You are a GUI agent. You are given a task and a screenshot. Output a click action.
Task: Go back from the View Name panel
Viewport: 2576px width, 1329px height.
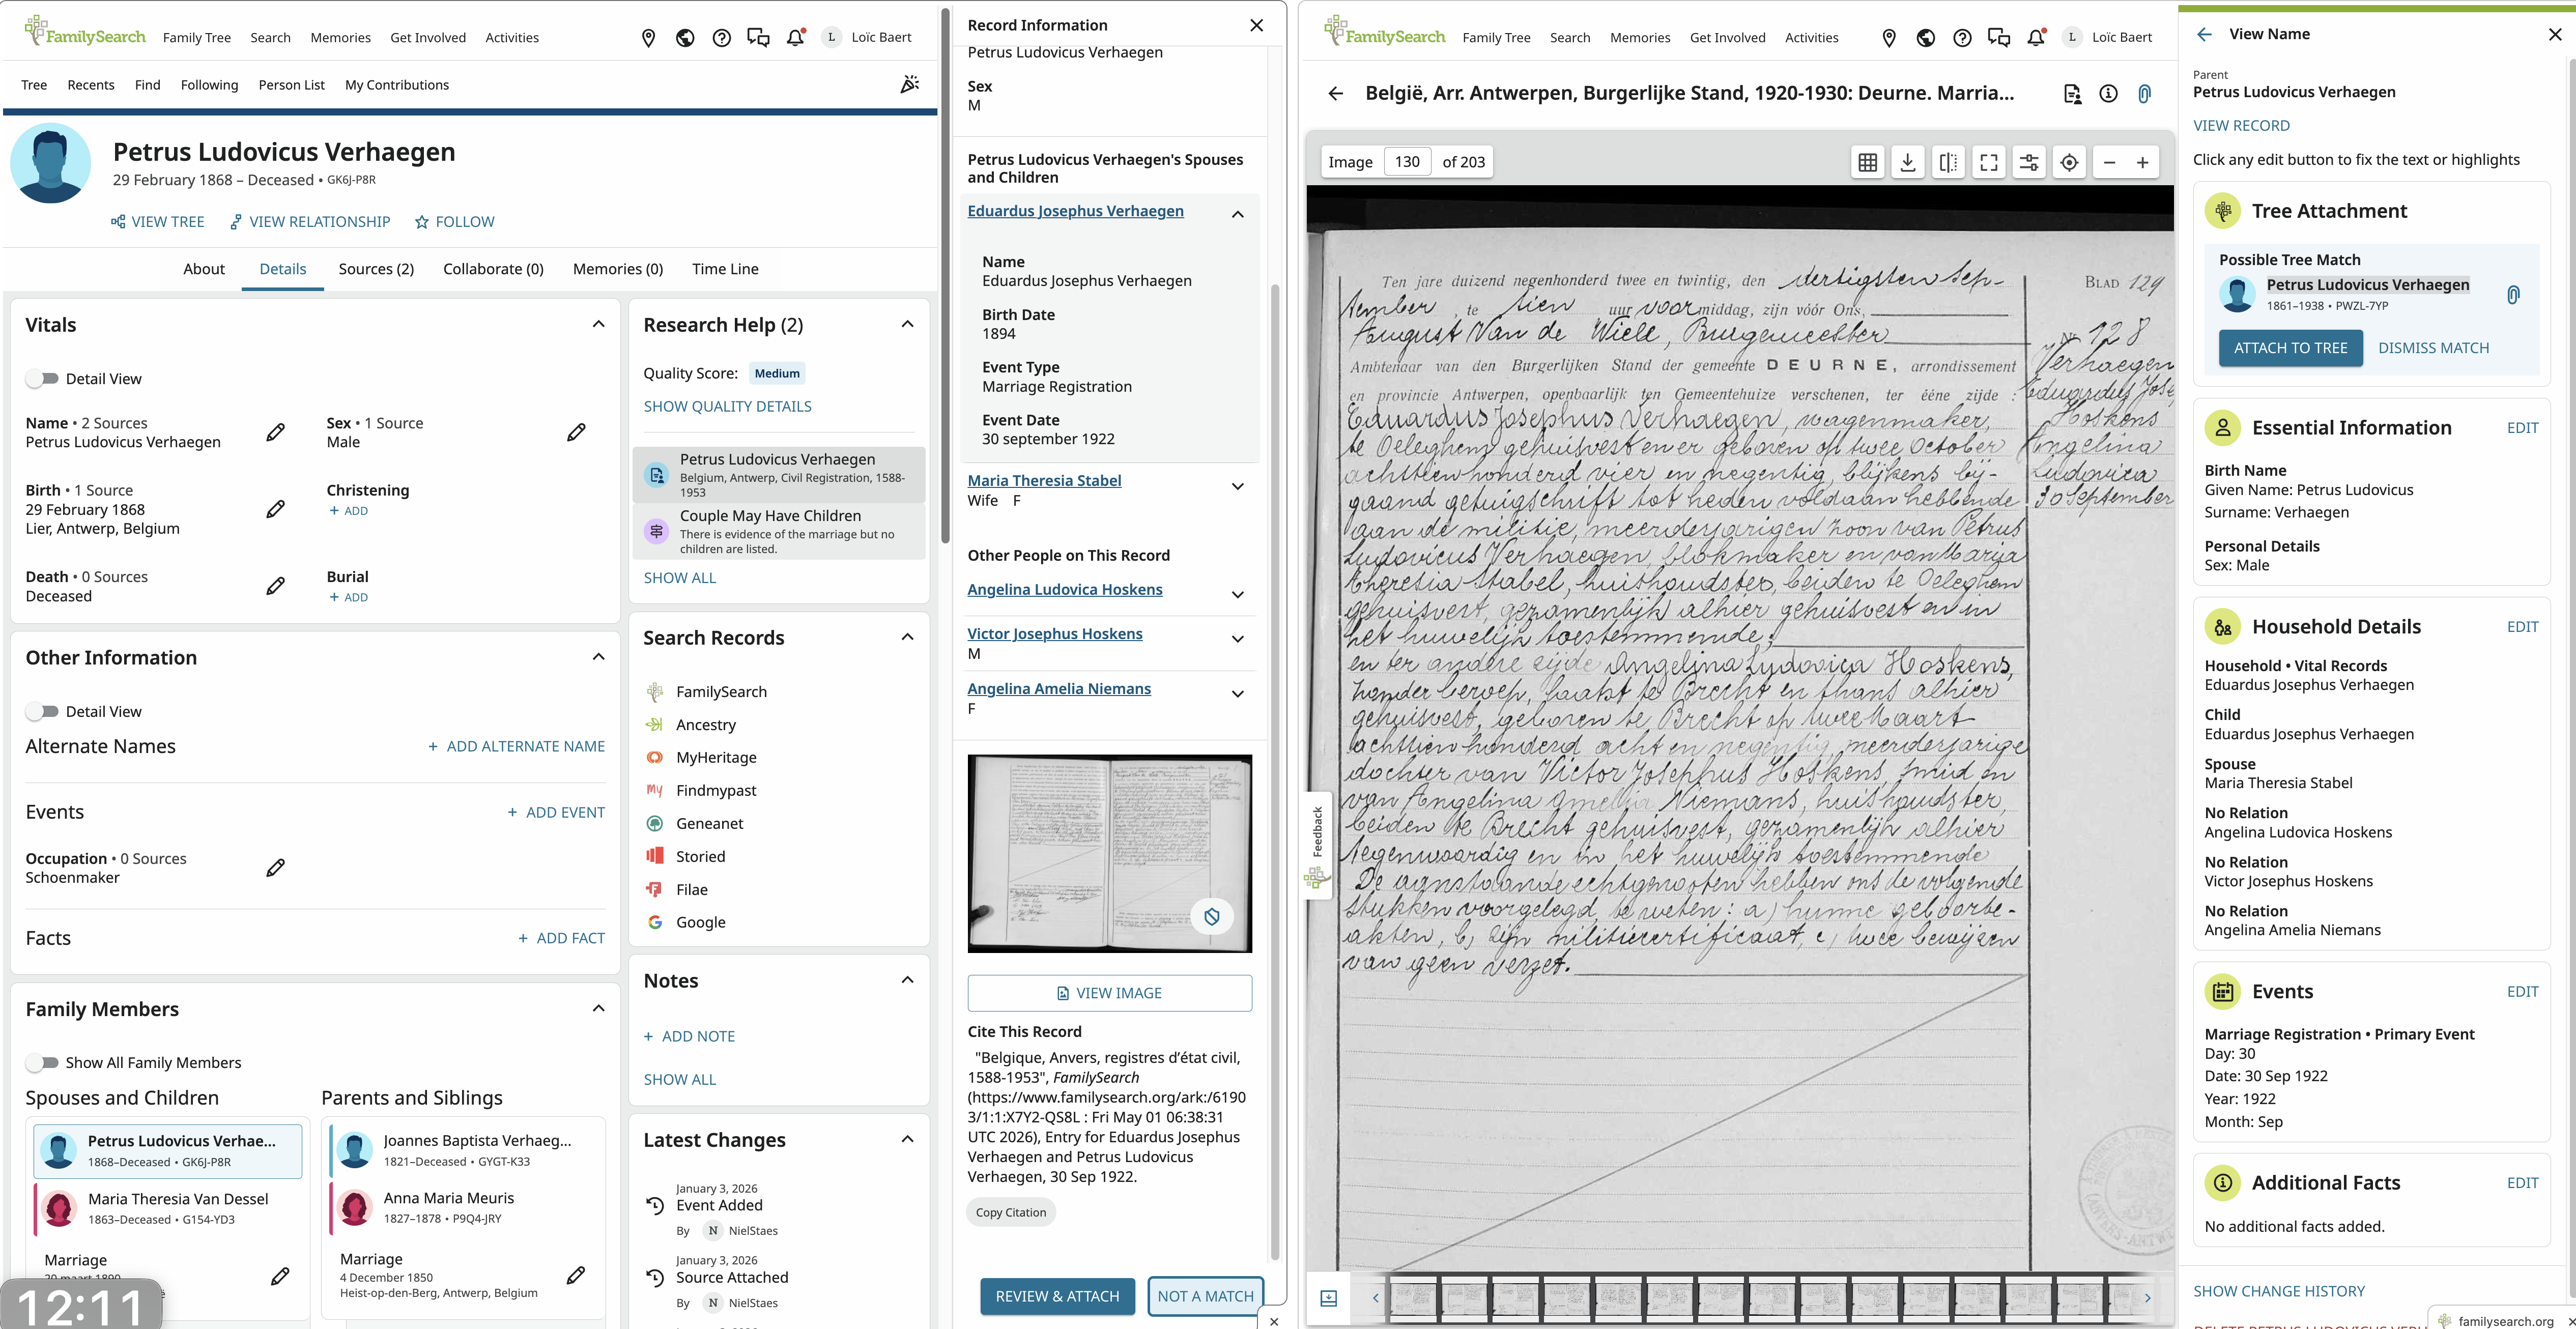2204,34
